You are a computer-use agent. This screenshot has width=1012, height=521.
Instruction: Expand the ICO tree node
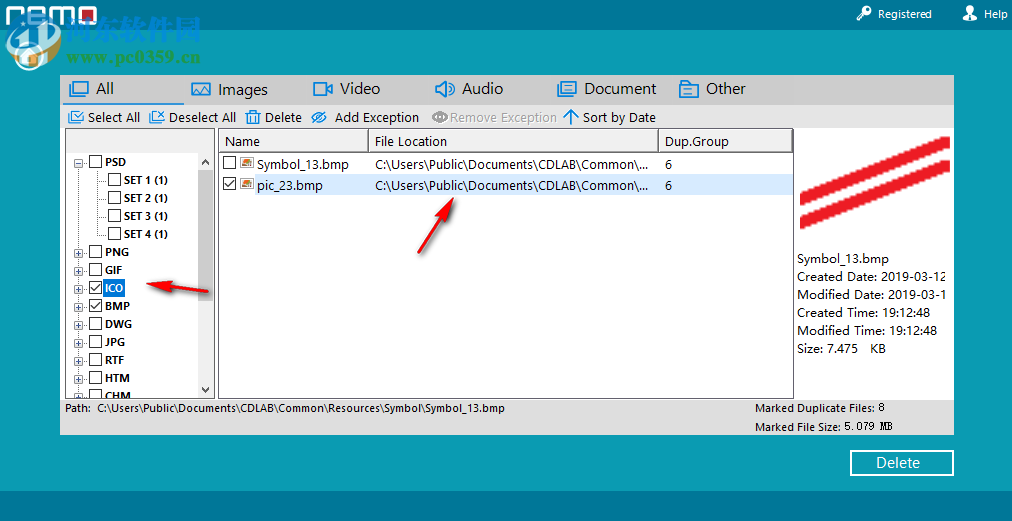click(79, 289)
